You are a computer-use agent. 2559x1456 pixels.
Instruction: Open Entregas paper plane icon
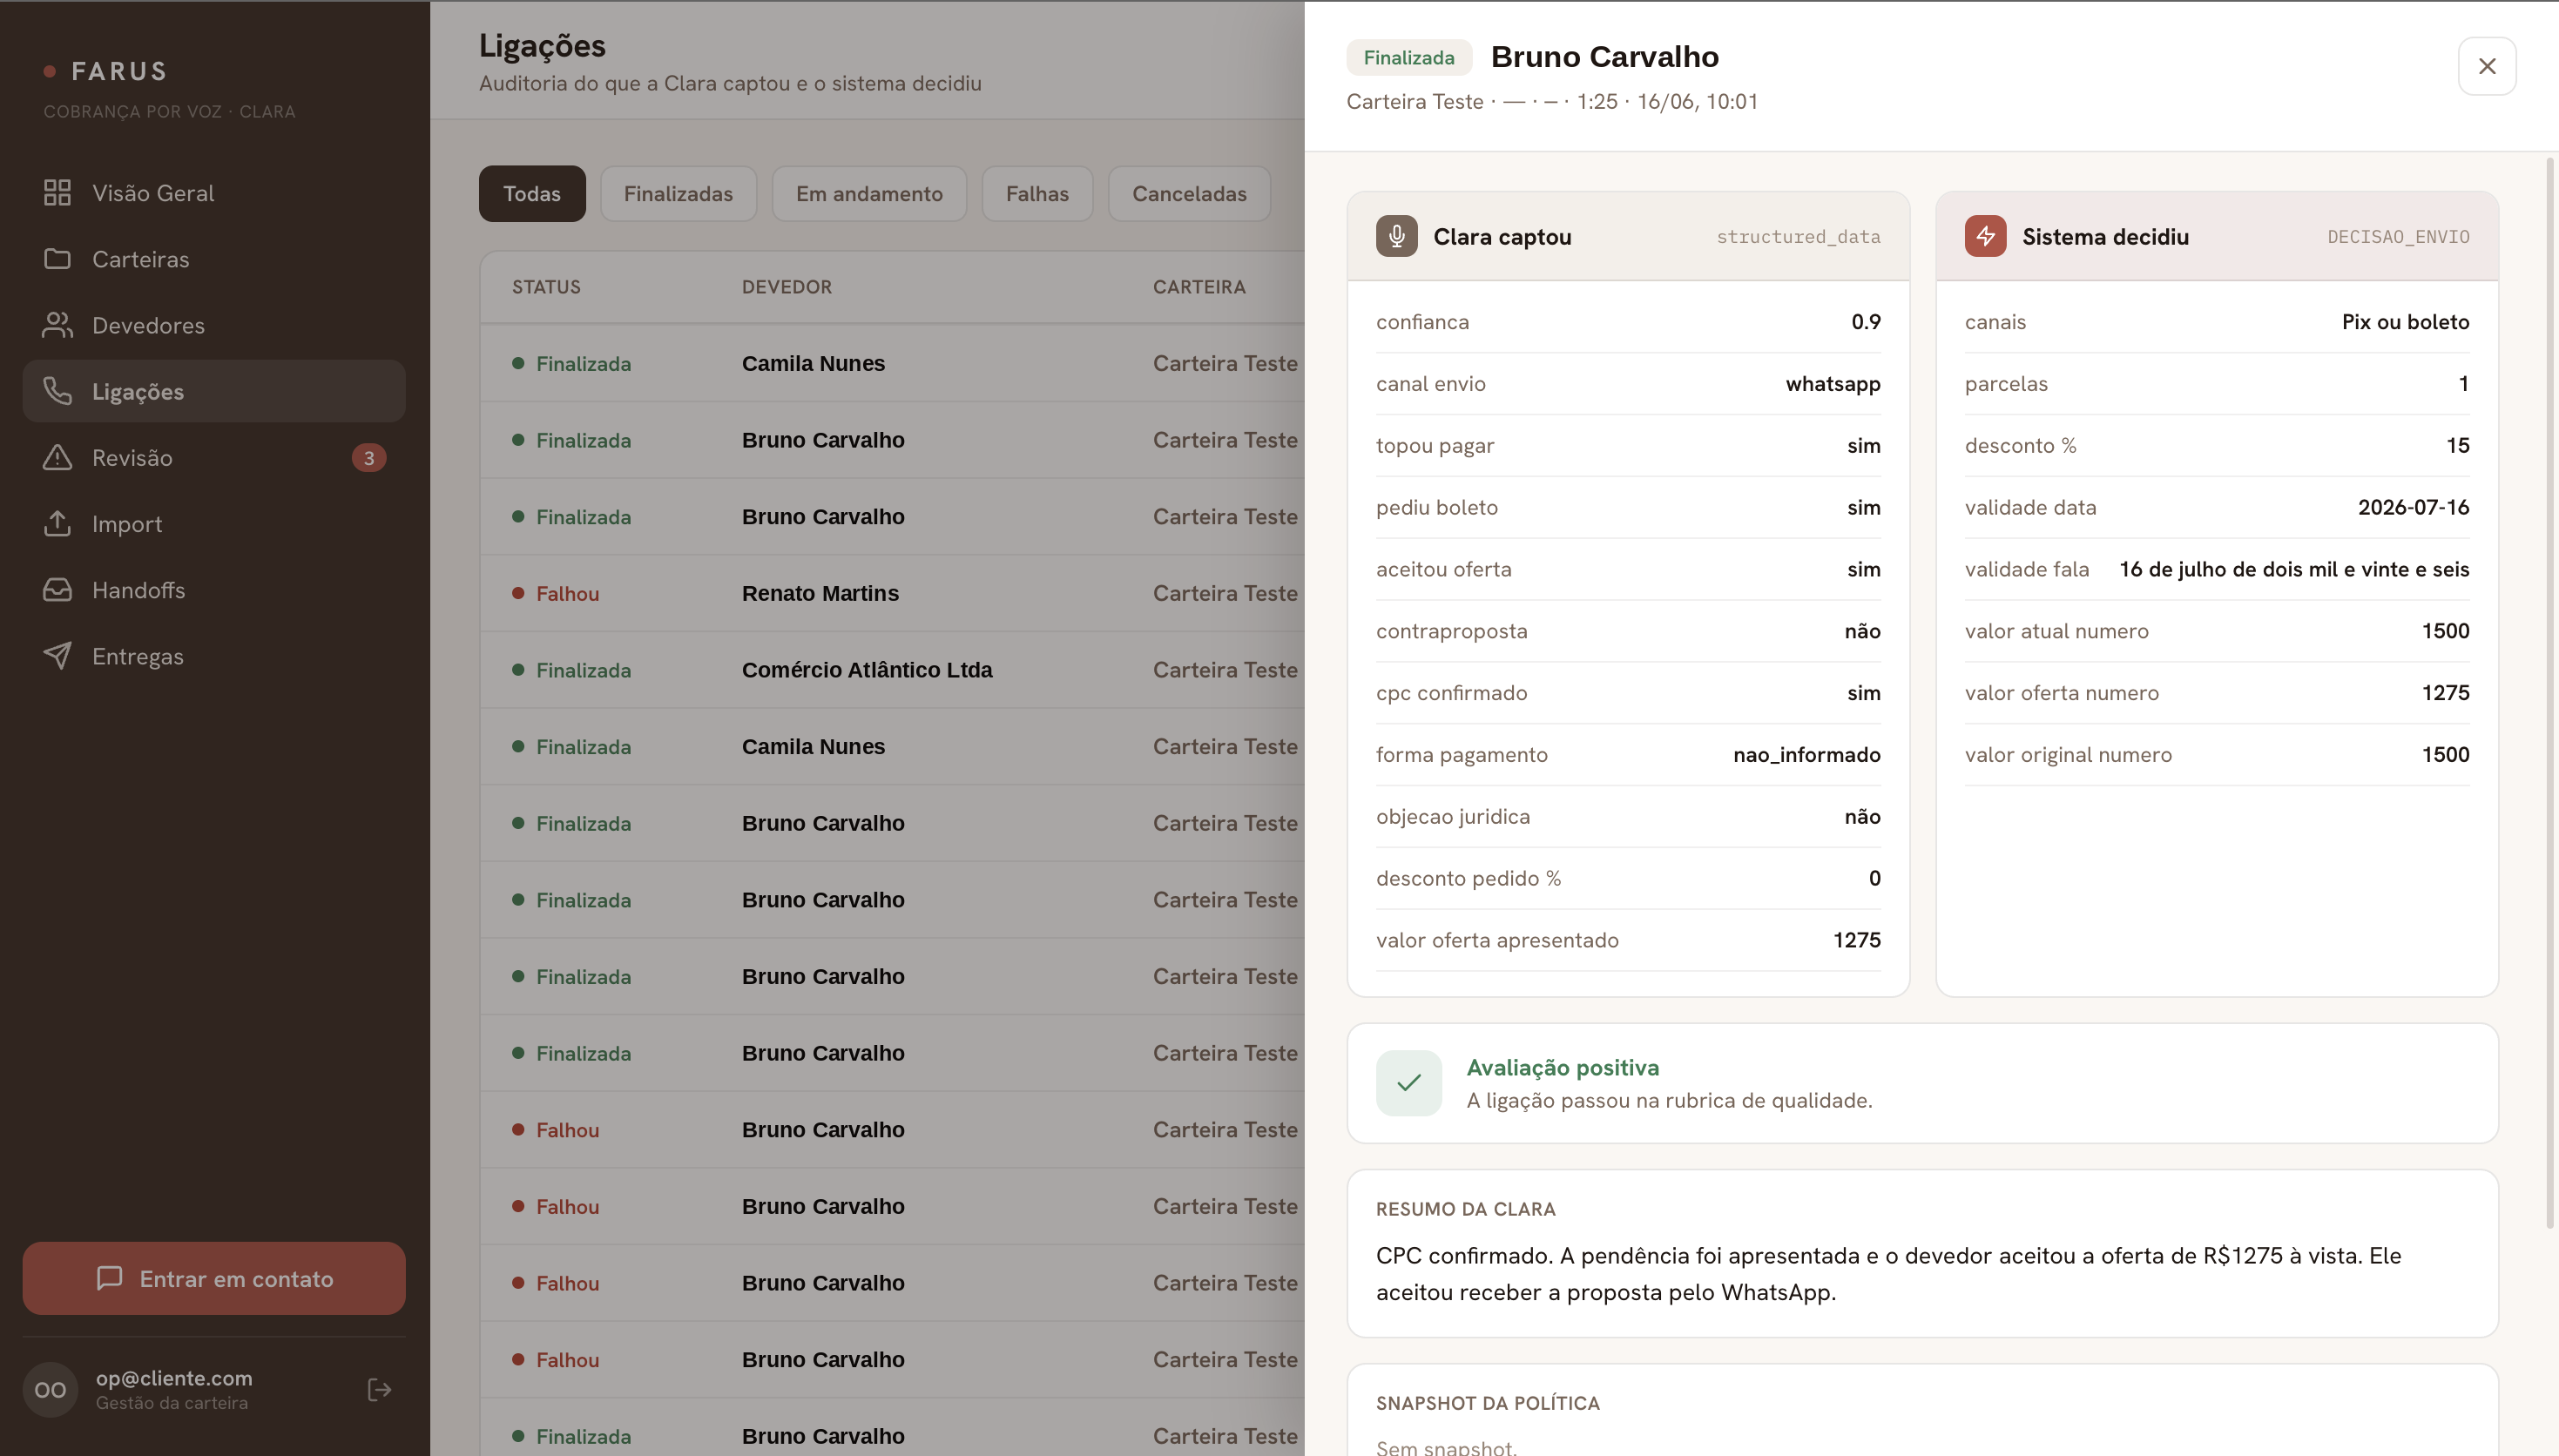coord(57,656)
